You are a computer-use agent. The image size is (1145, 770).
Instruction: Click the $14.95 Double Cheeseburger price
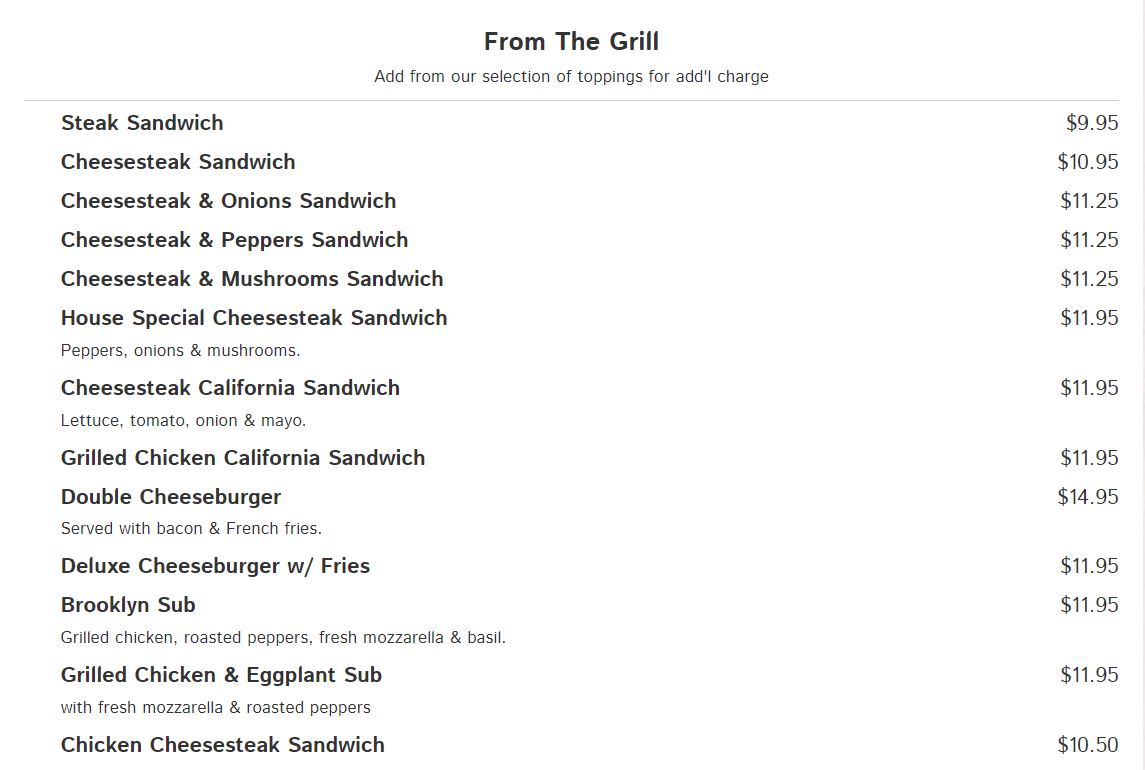tap(1088, 497)
